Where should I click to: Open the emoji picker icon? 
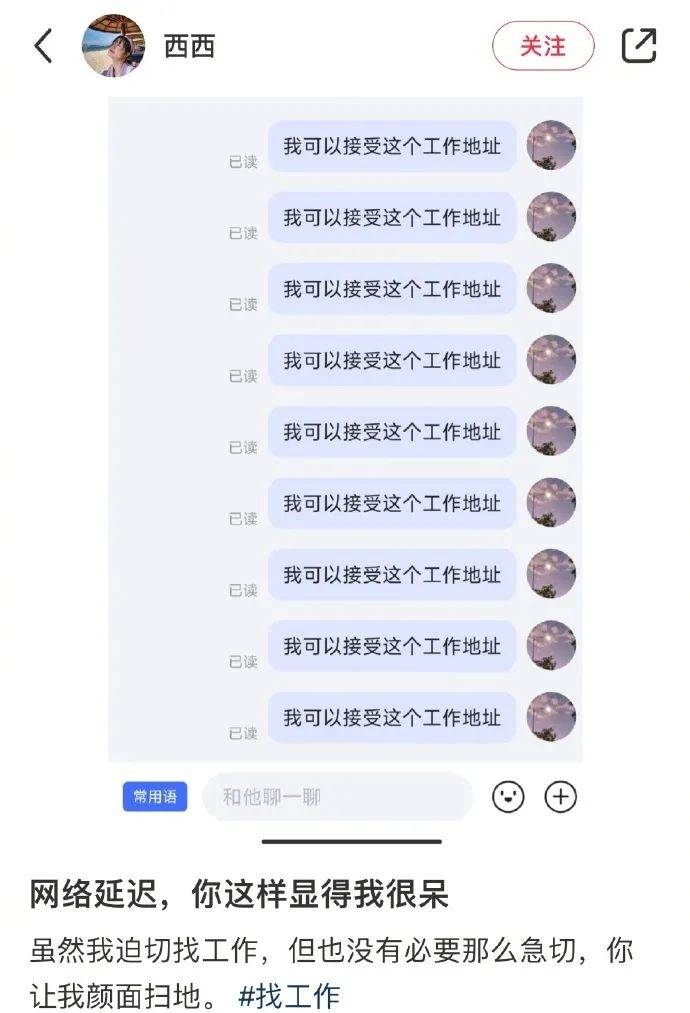point(508,797)
